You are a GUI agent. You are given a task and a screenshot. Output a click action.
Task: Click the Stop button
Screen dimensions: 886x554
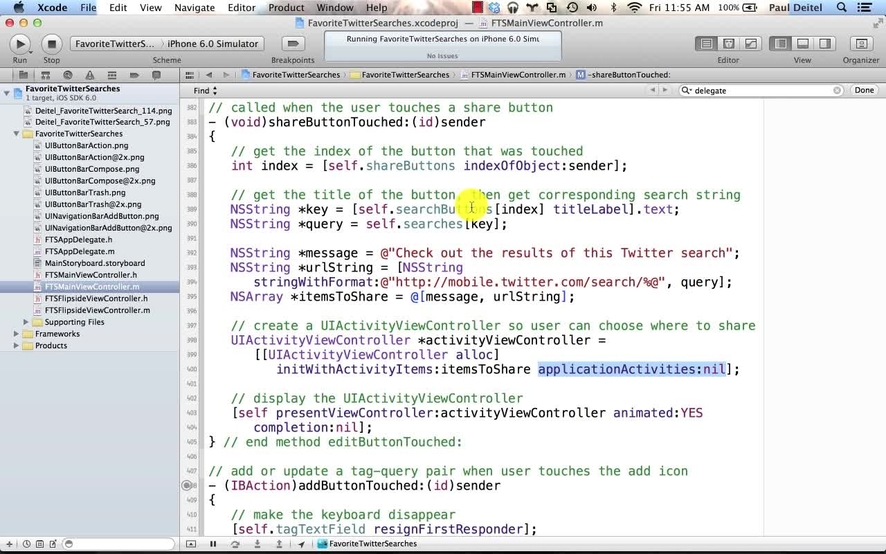(x=51, y=44)
